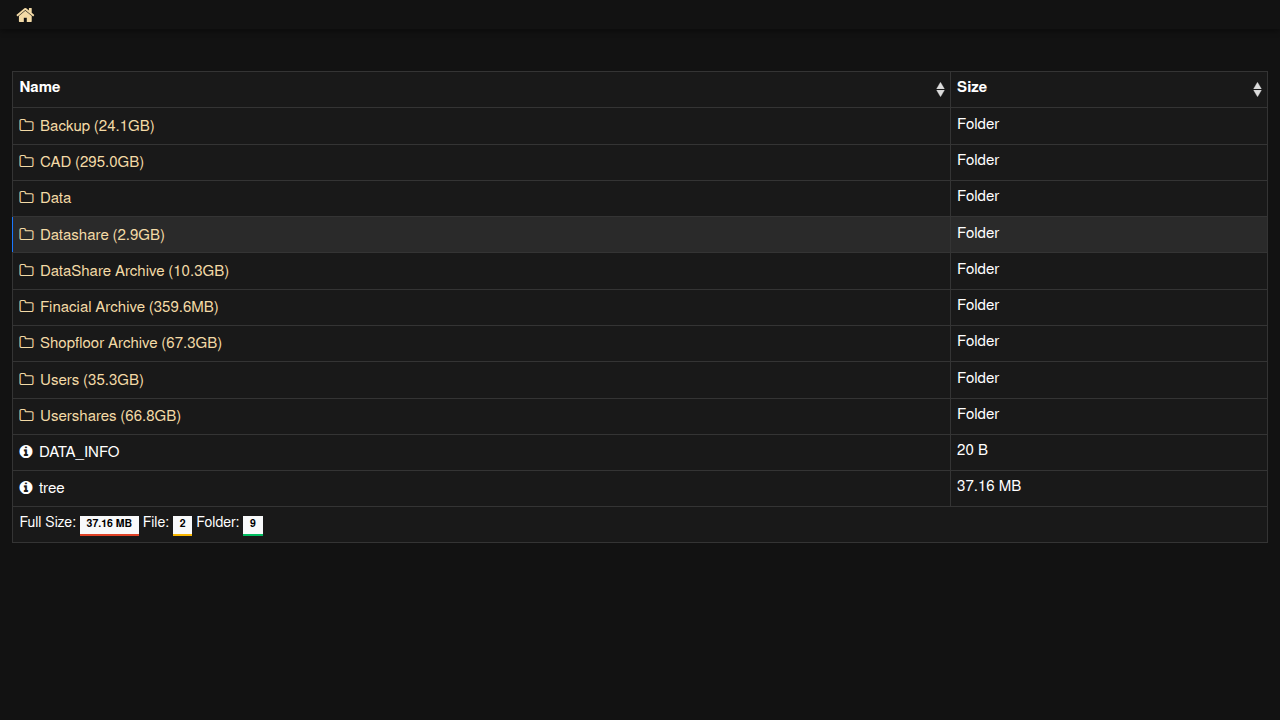Screen dimensions: 1280x720
Task: Open the Data folder link
Action: (55, 198)
